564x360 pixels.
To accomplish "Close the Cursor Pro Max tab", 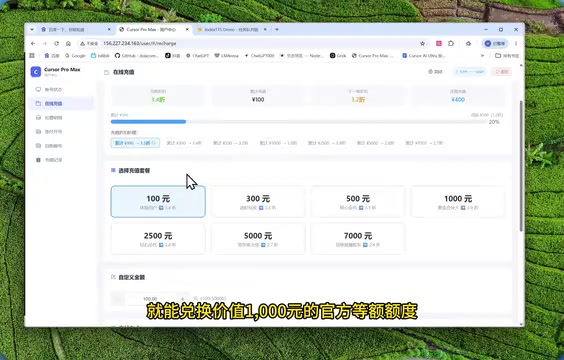I will click(x=187, y=29).
